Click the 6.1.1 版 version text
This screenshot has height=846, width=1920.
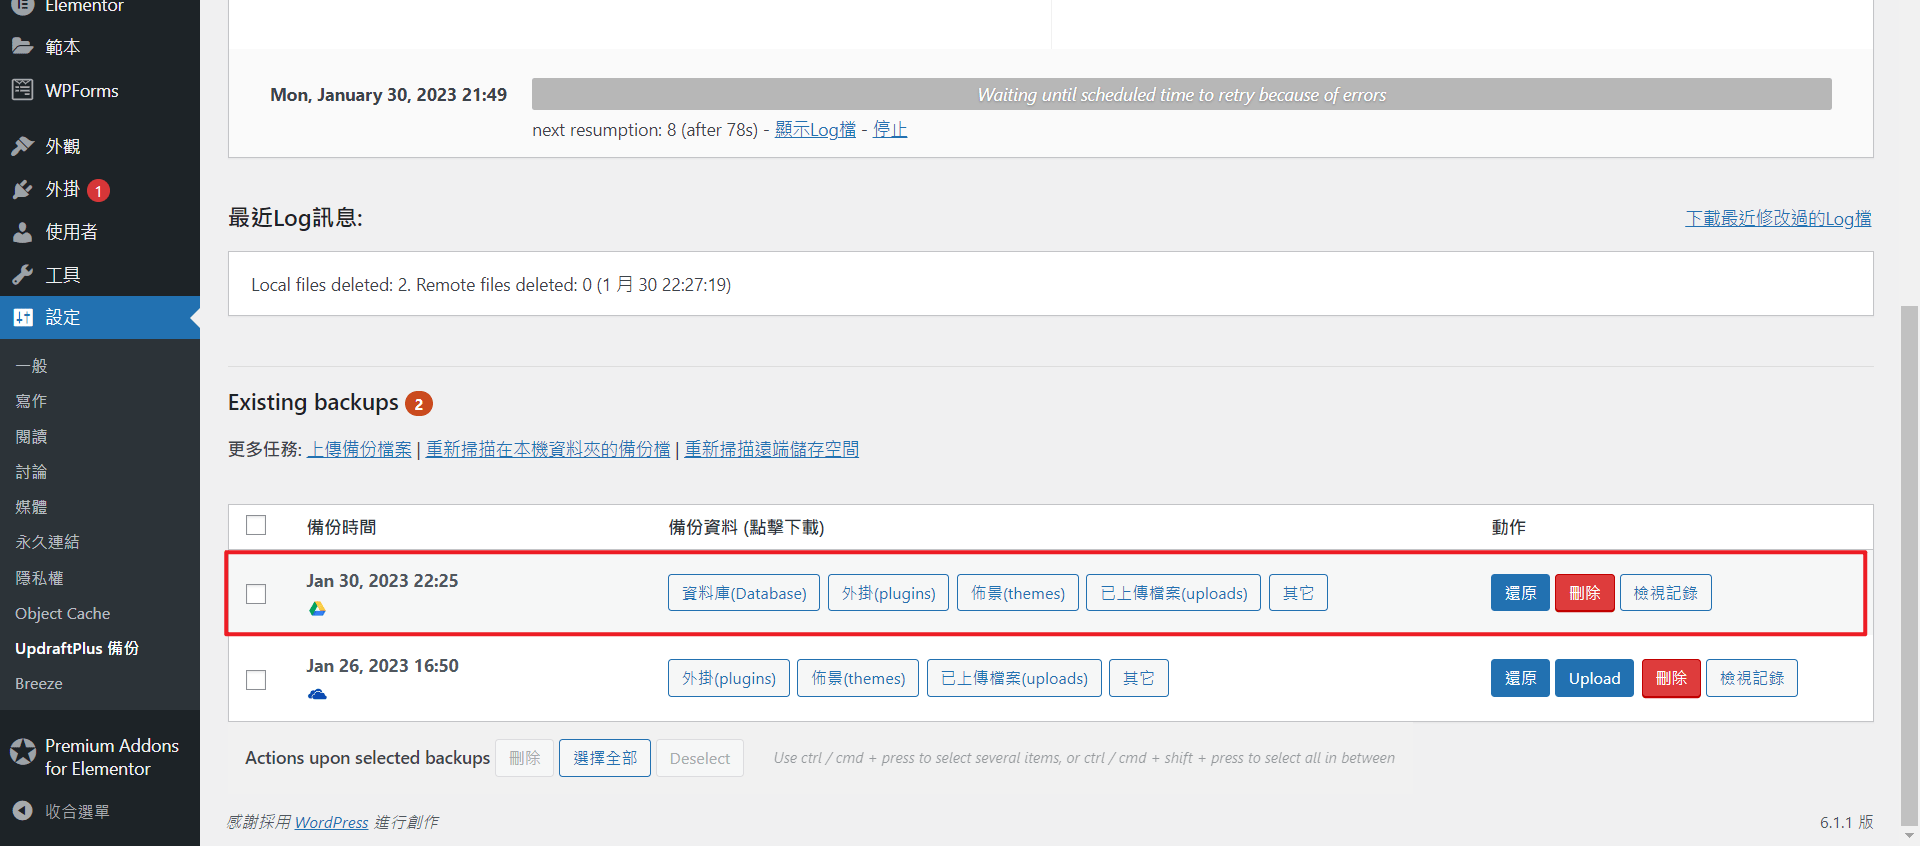pyautogui.click(x=1846, y=822)
